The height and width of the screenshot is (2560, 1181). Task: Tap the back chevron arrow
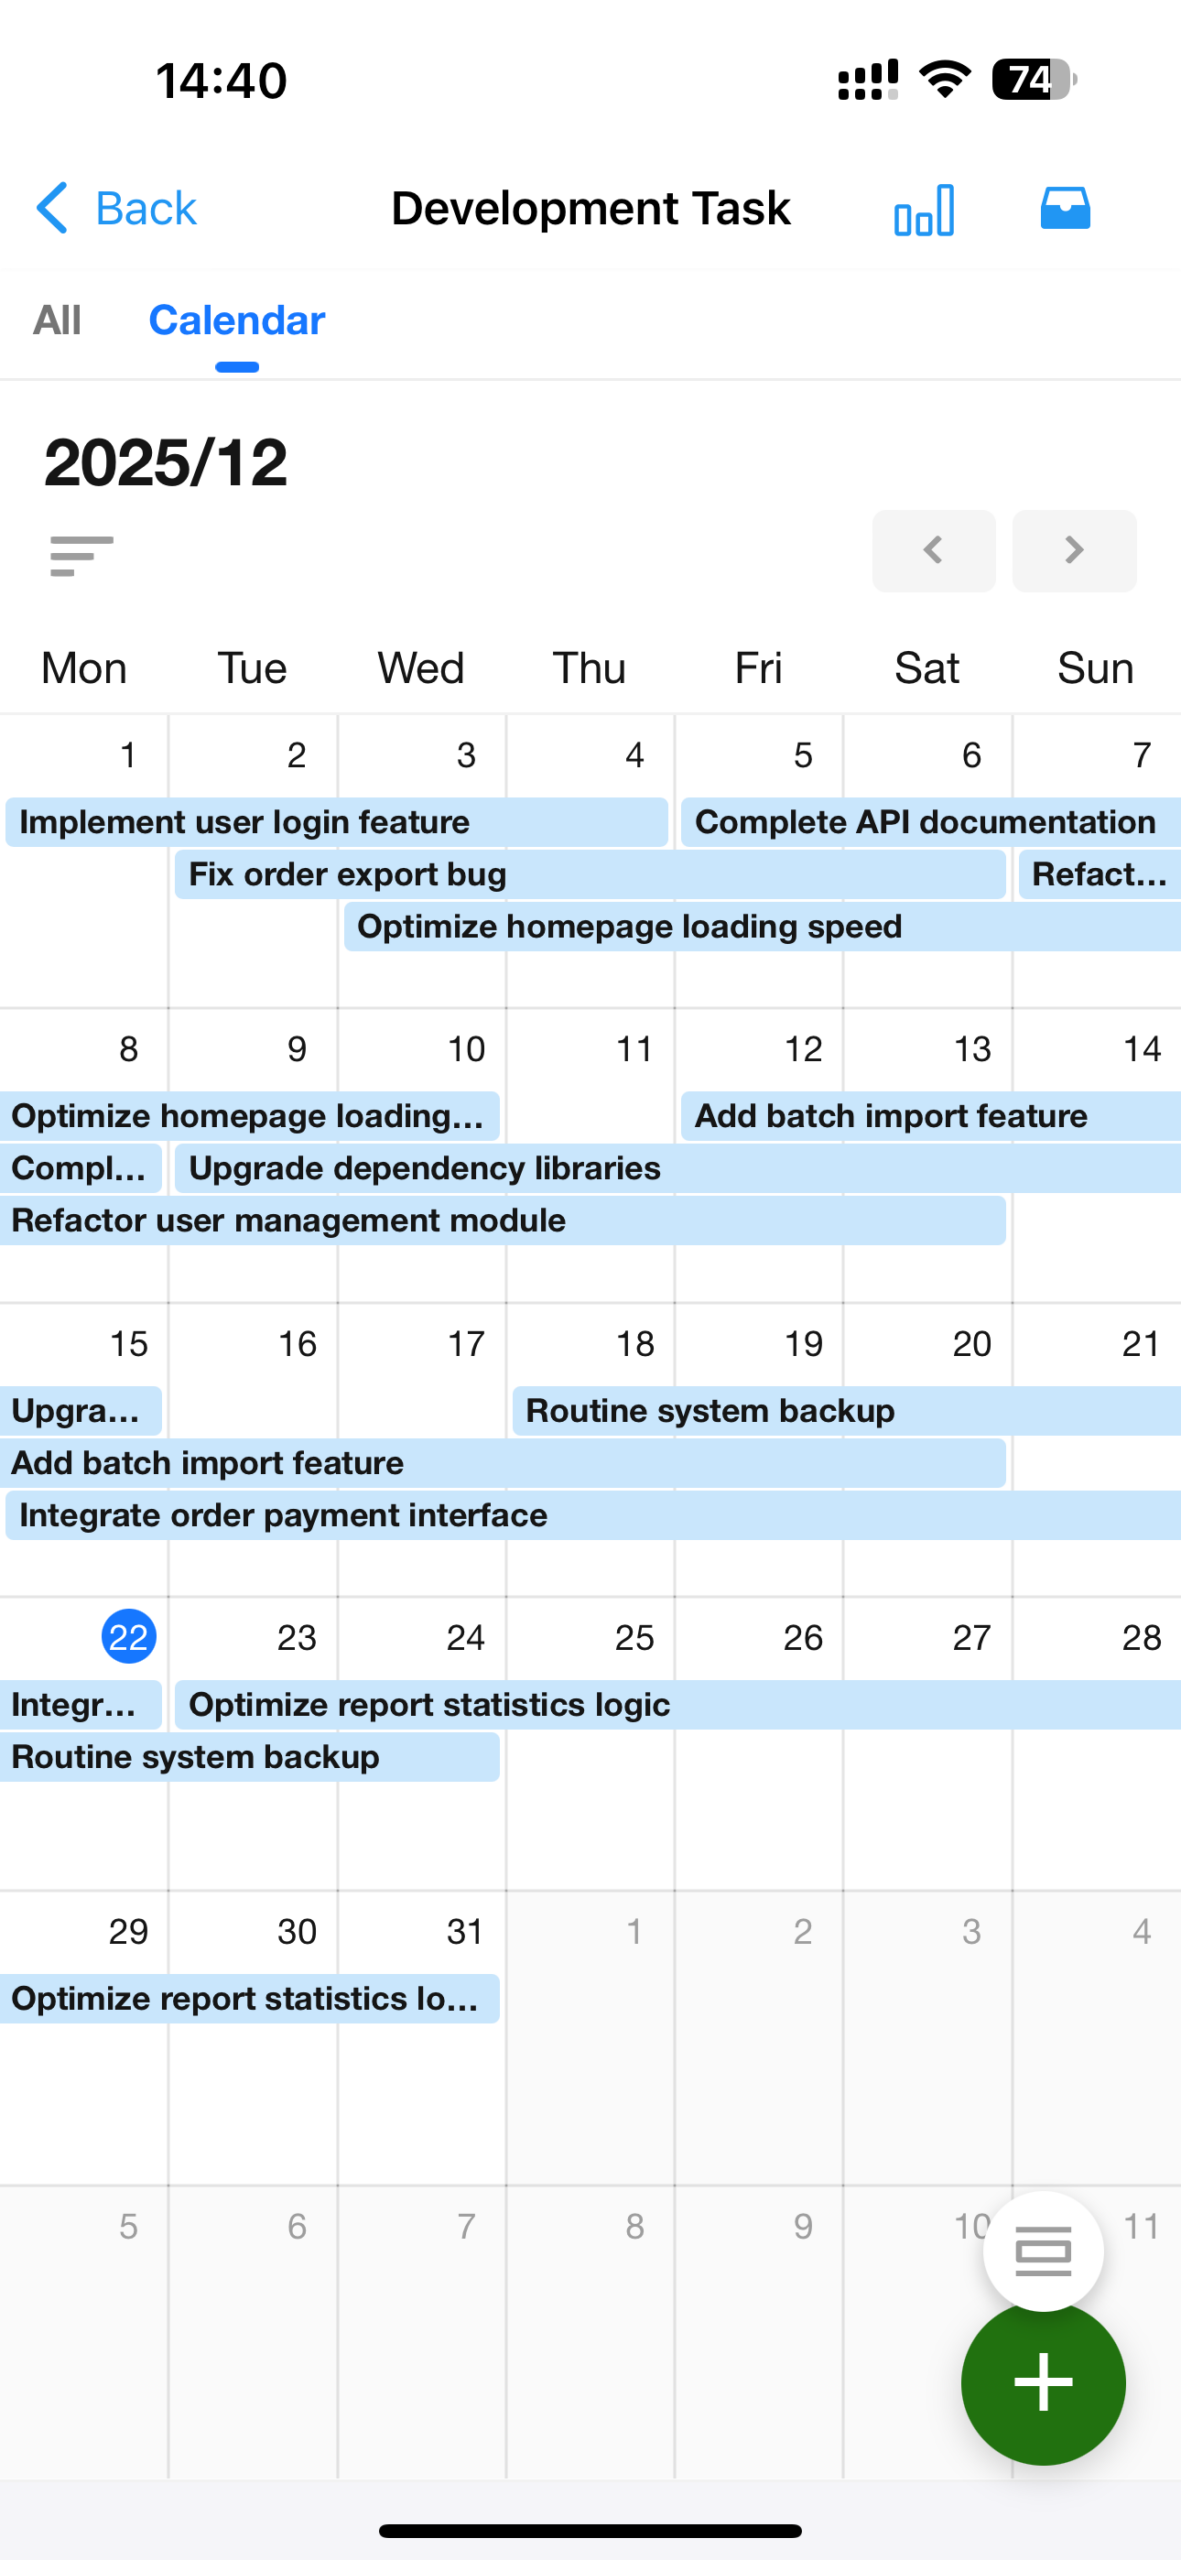(x=52, y=208)
